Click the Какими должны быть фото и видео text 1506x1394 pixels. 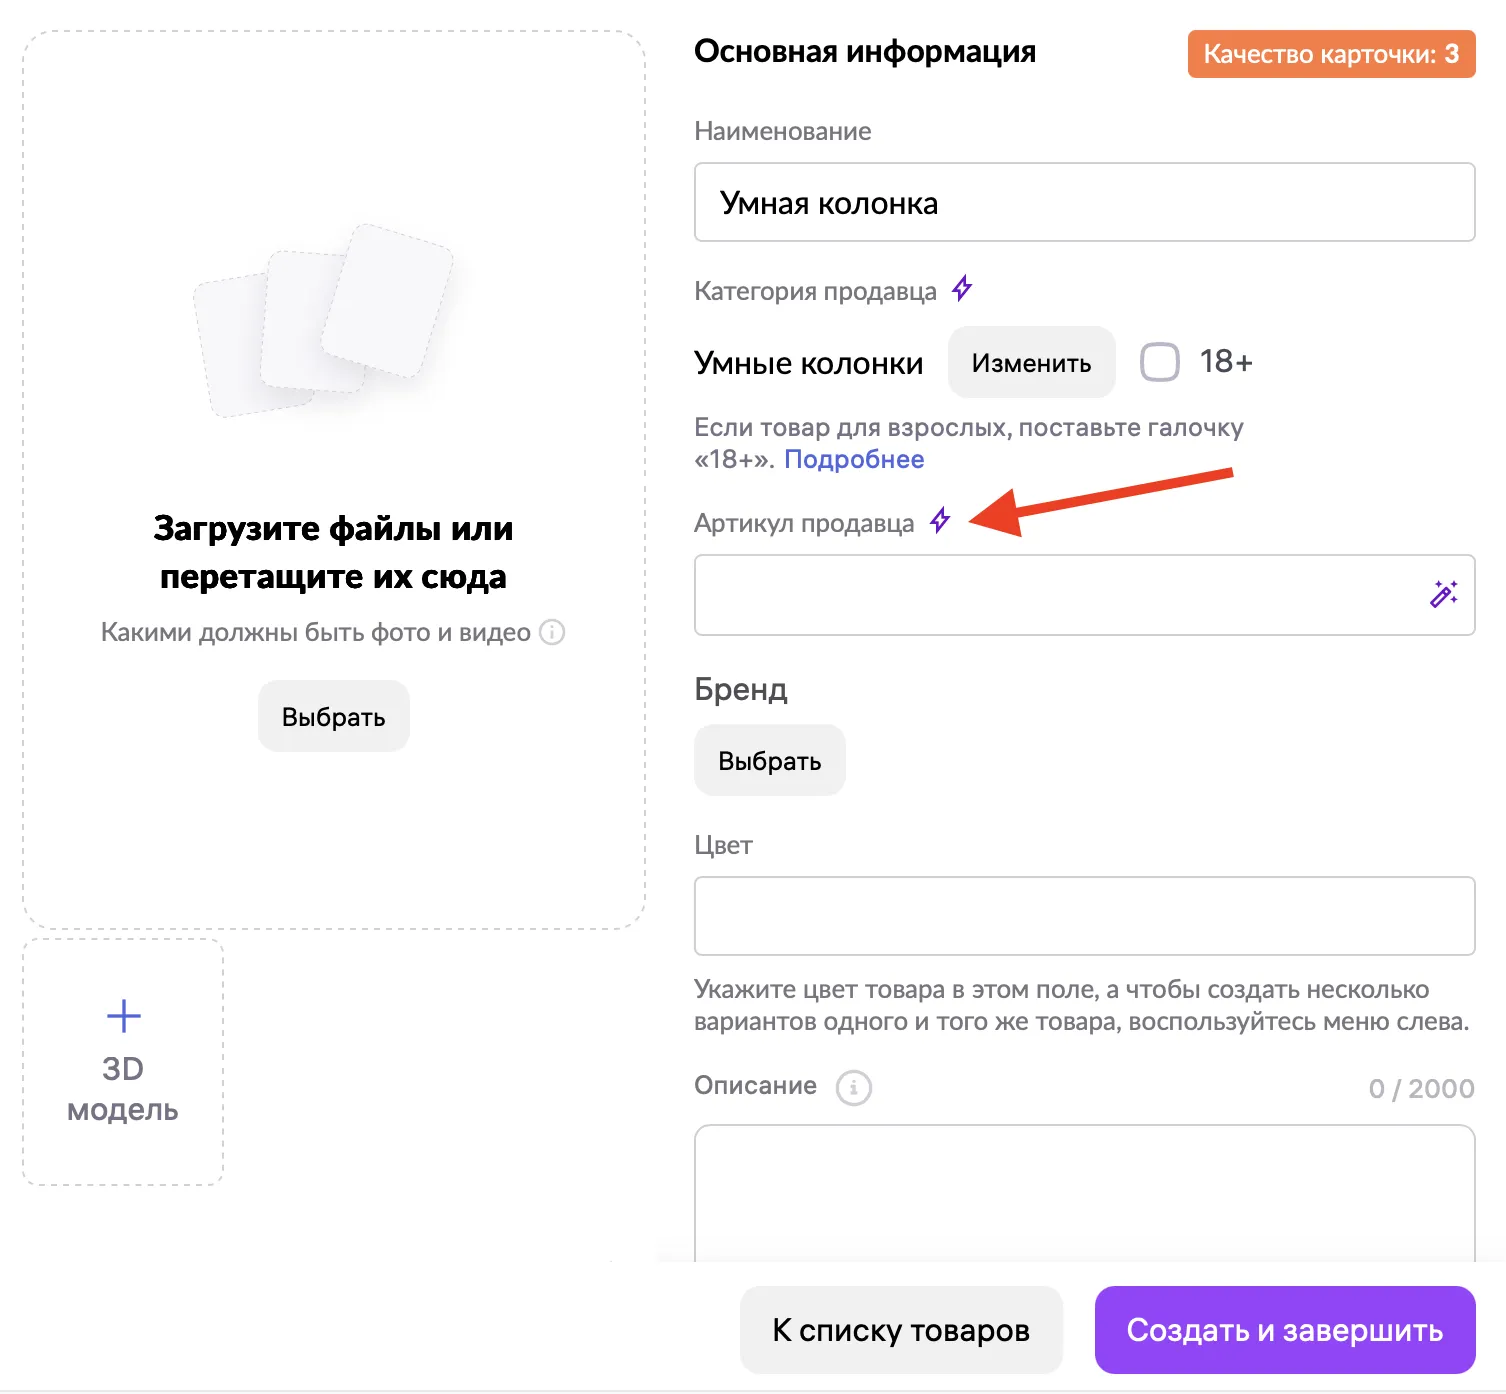(315, 632)
